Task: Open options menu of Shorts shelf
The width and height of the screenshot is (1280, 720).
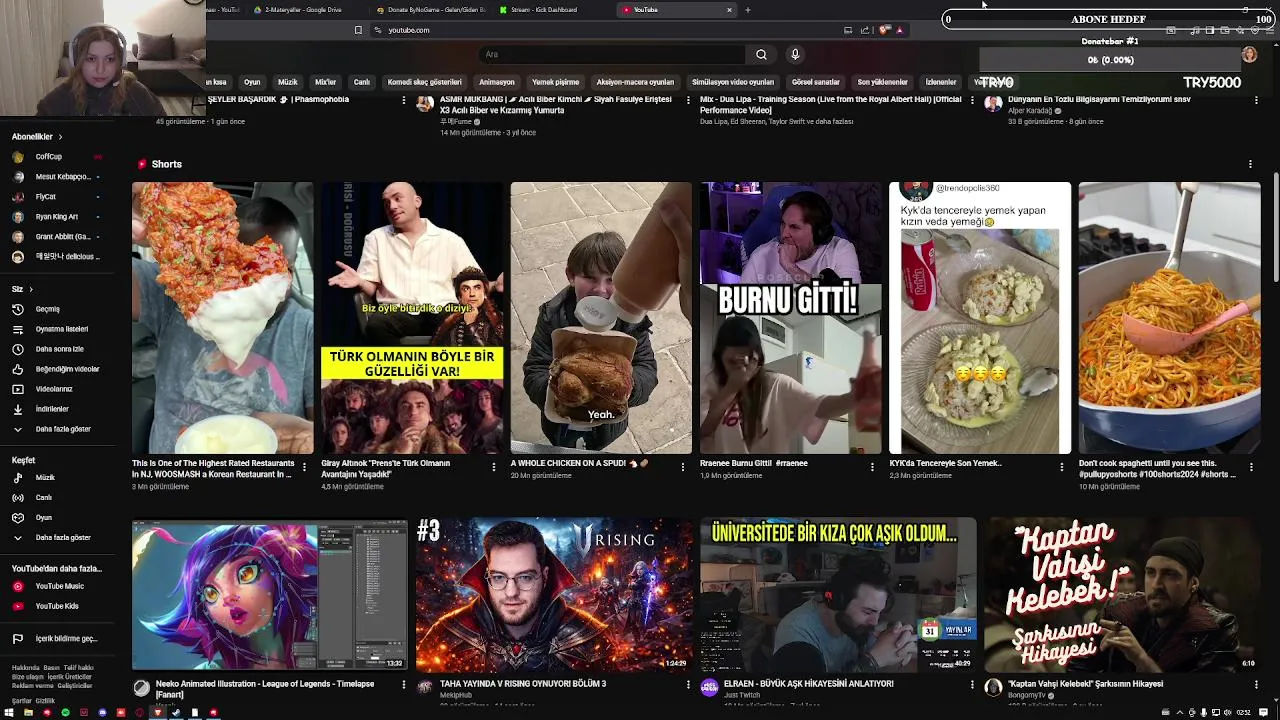Action: point(1250,164)
